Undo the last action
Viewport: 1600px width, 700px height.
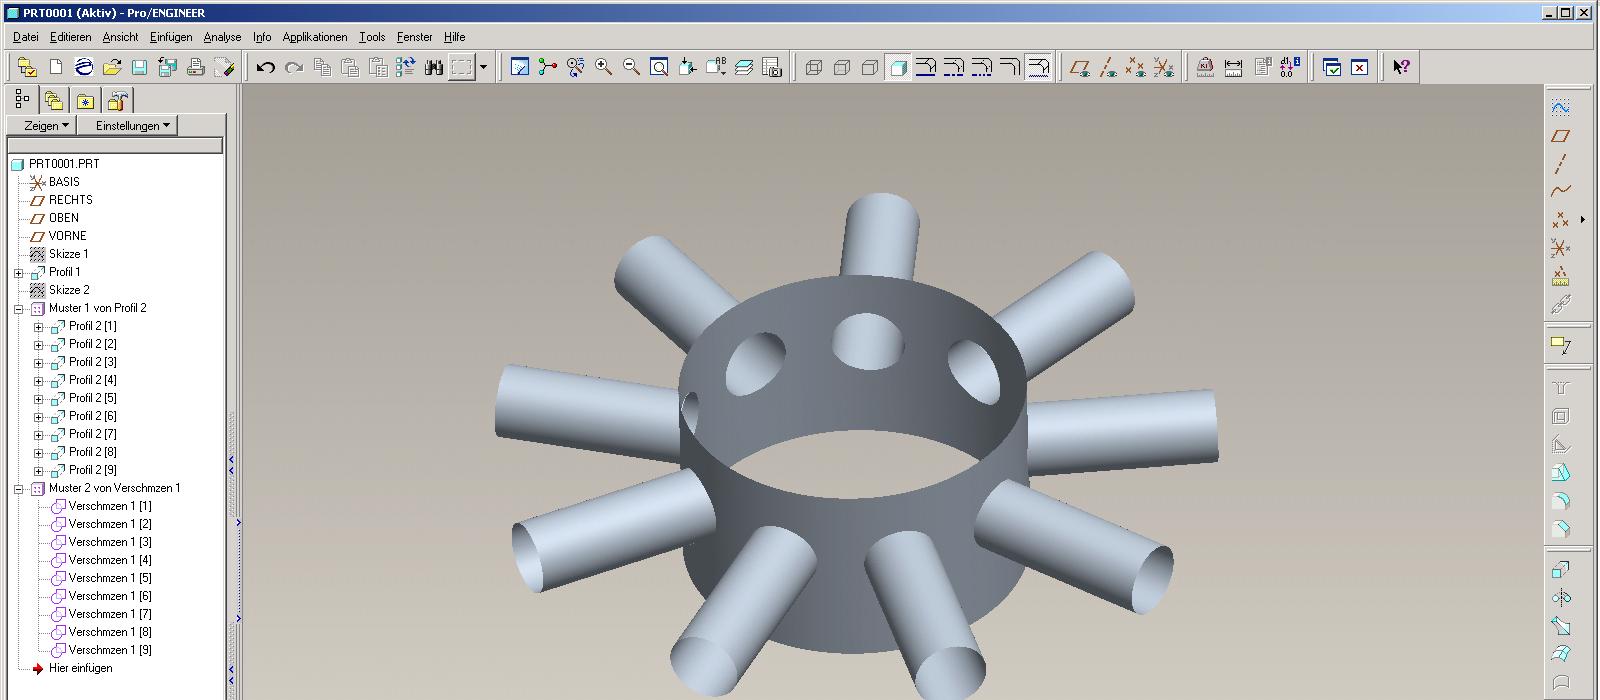click(x=266, y=67)
